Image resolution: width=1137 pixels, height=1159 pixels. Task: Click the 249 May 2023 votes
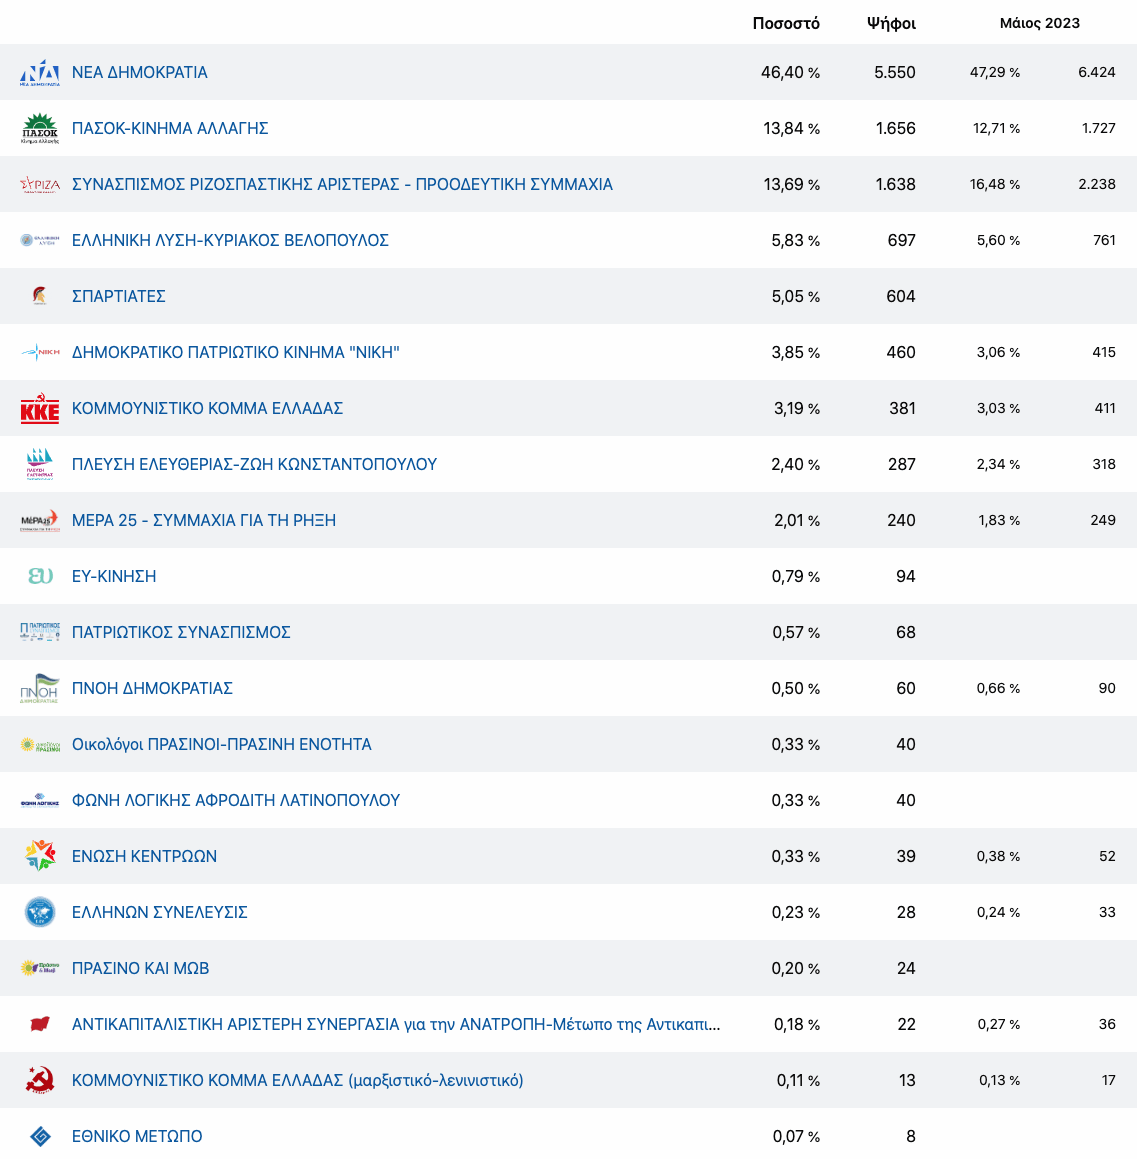tap(1103, 520)
